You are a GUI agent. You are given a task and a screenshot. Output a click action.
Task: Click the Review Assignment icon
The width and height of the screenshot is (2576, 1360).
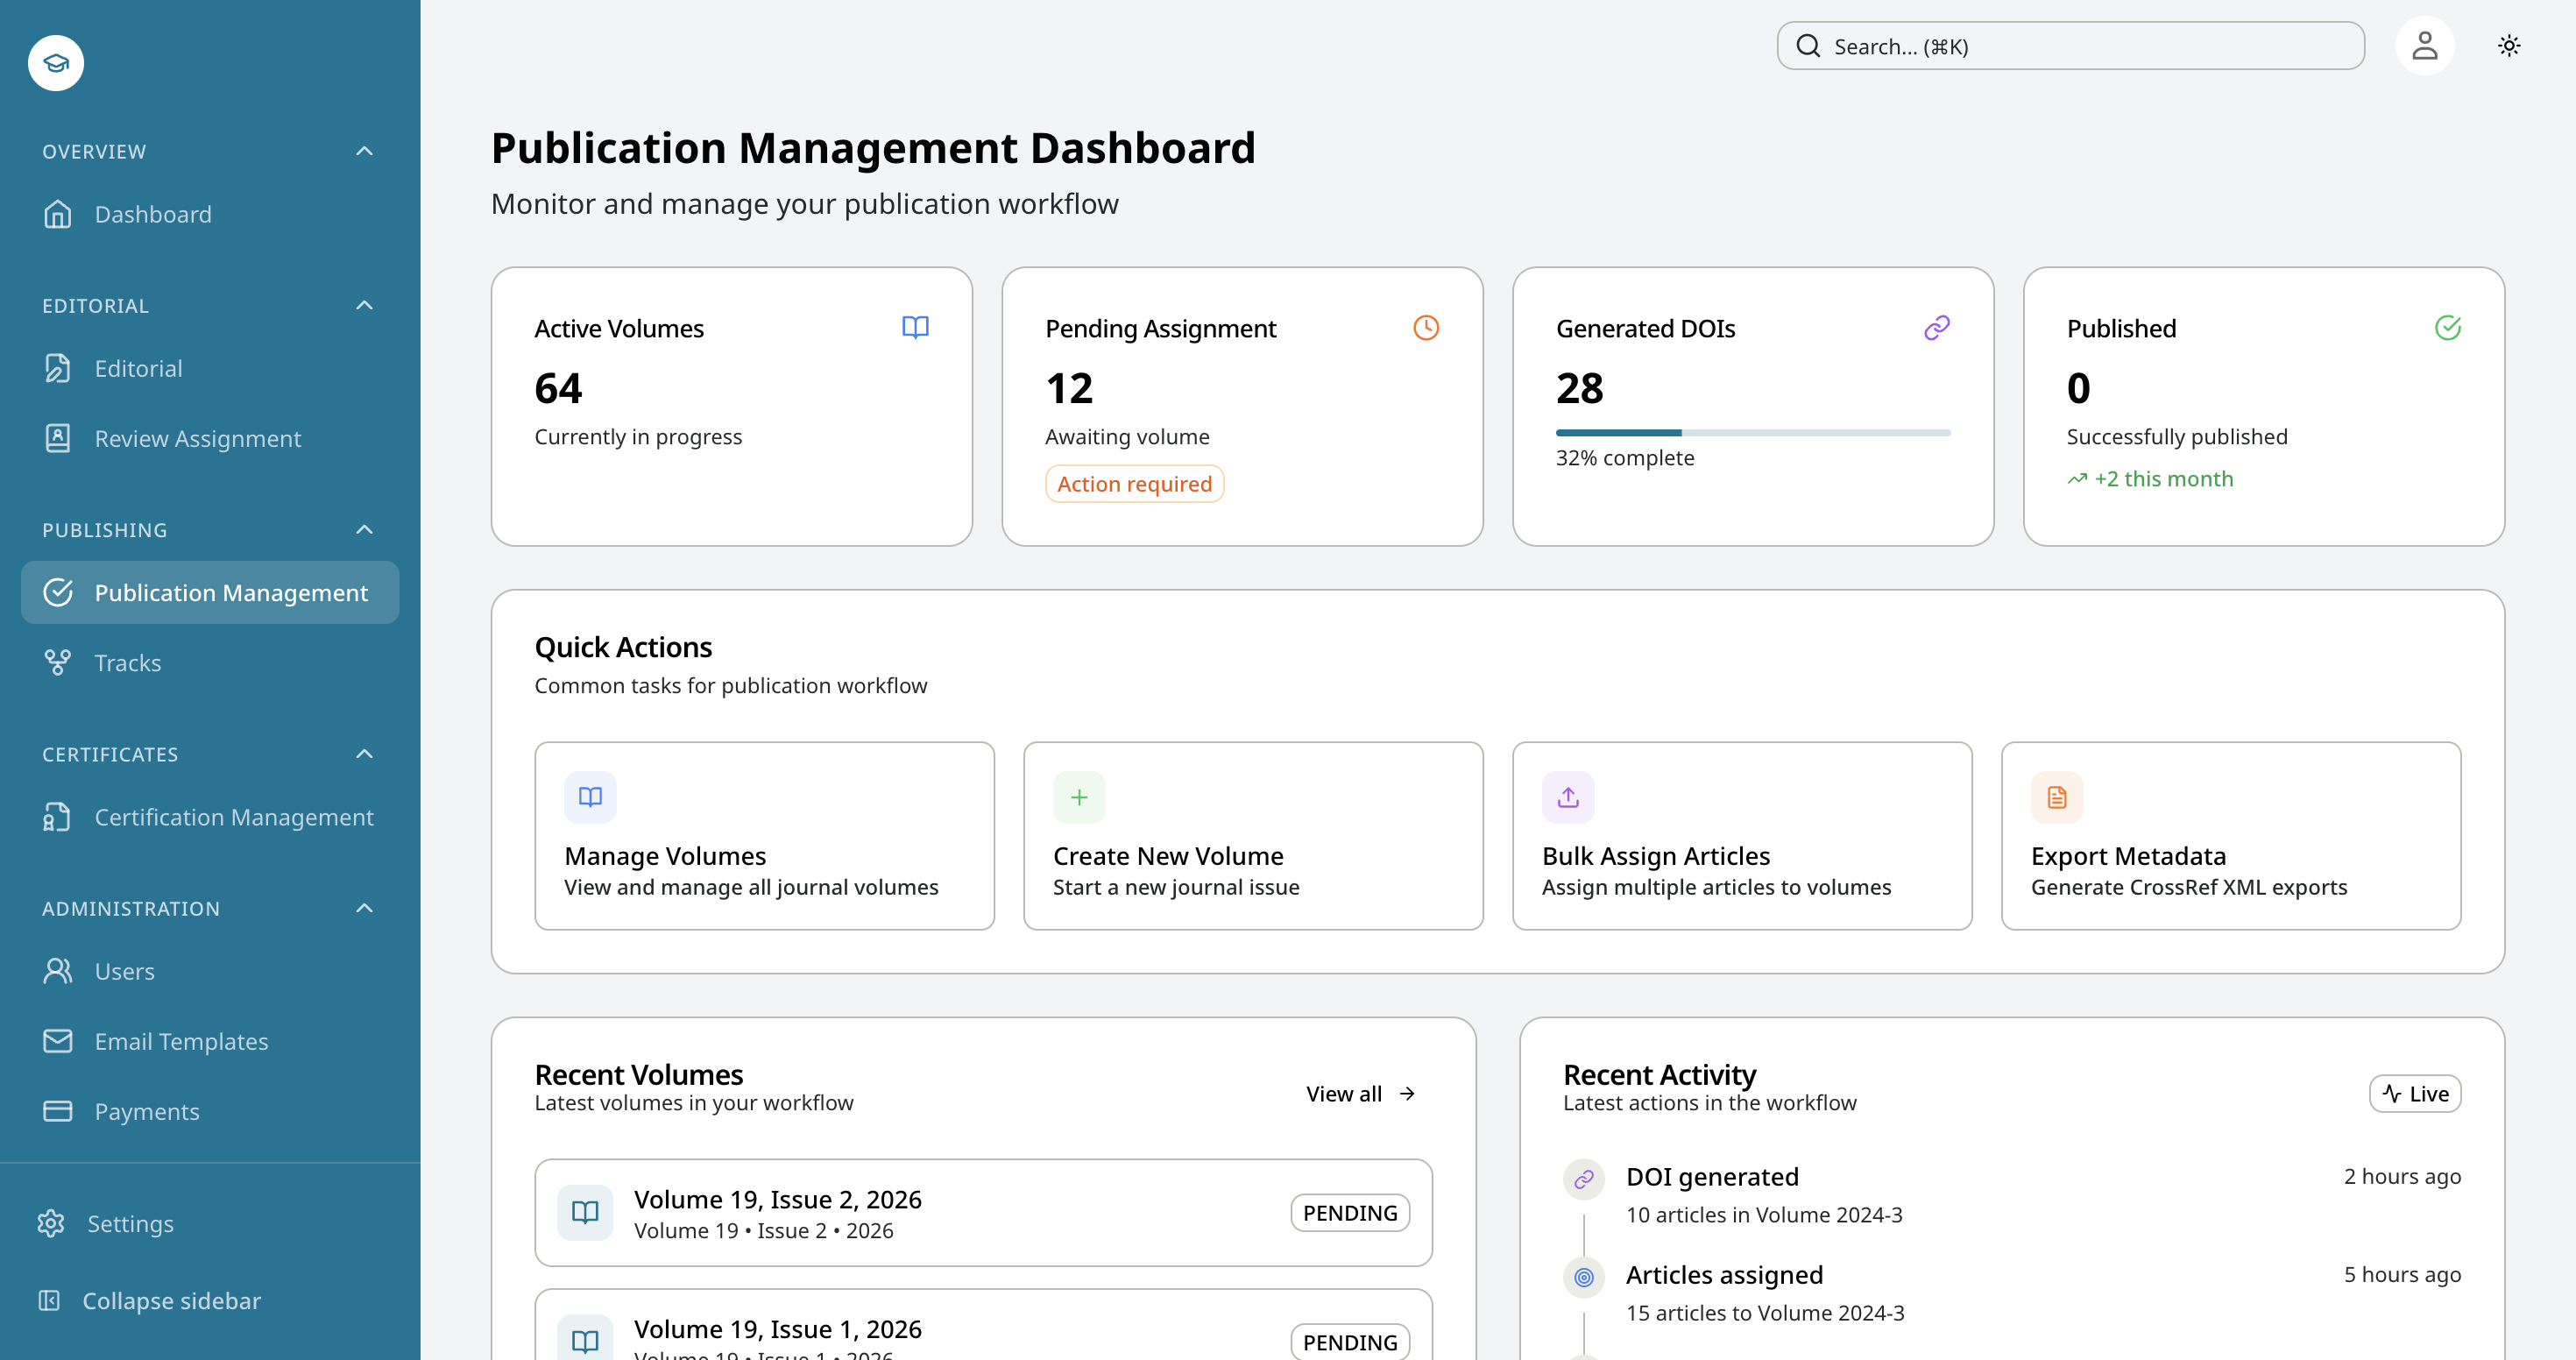click(x=58, y=438)
